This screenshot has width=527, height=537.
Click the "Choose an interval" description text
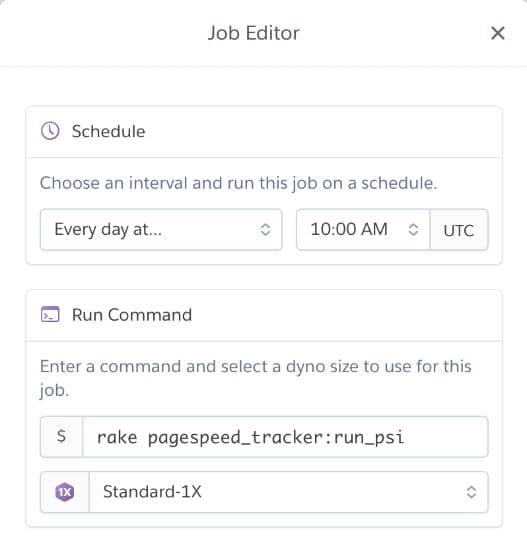[238, 183]
